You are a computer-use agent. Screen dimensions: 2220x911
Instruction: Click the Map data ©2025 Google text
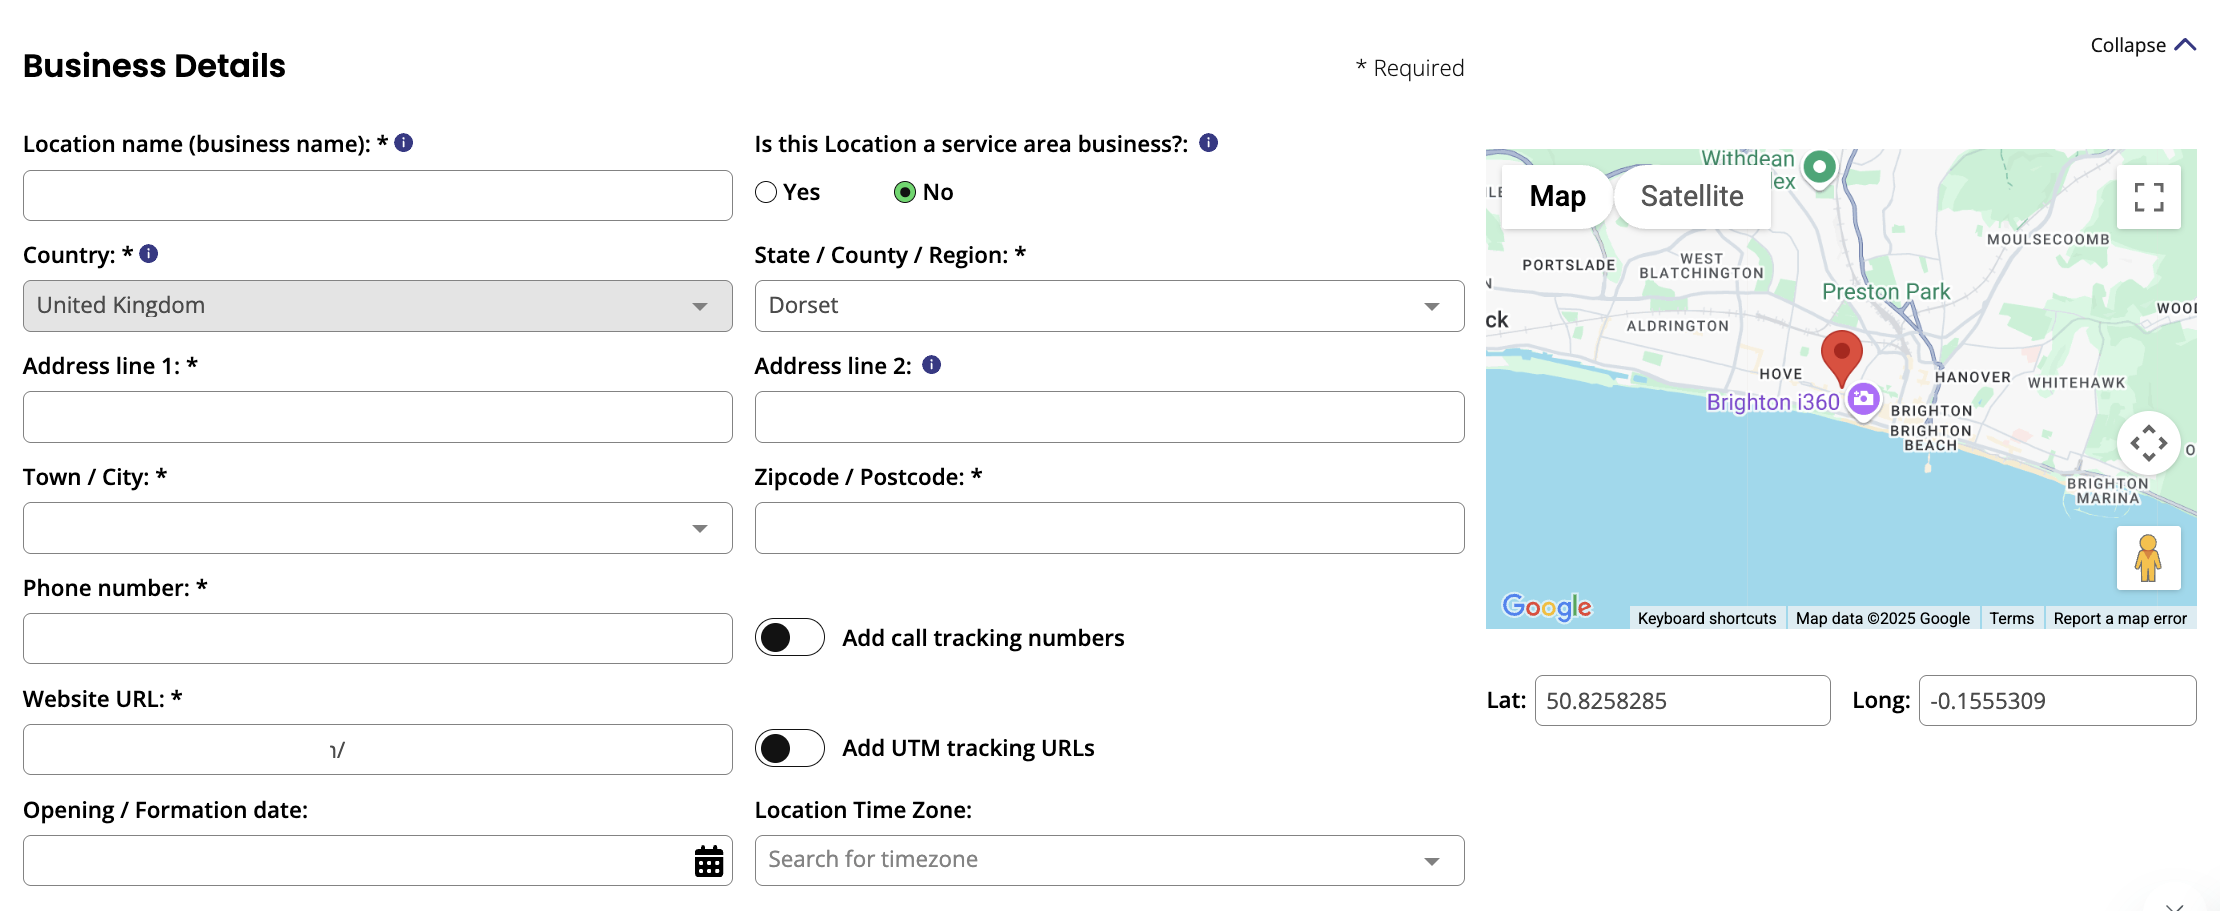1882,618
